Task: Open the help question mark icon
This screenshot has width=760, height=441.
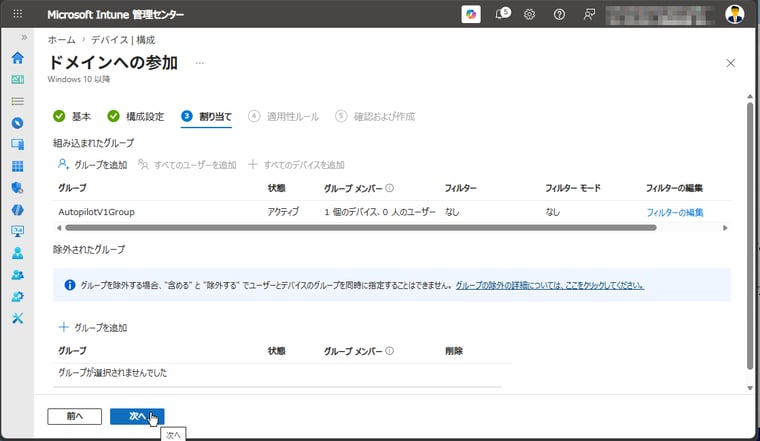Action: coord(559,15)
